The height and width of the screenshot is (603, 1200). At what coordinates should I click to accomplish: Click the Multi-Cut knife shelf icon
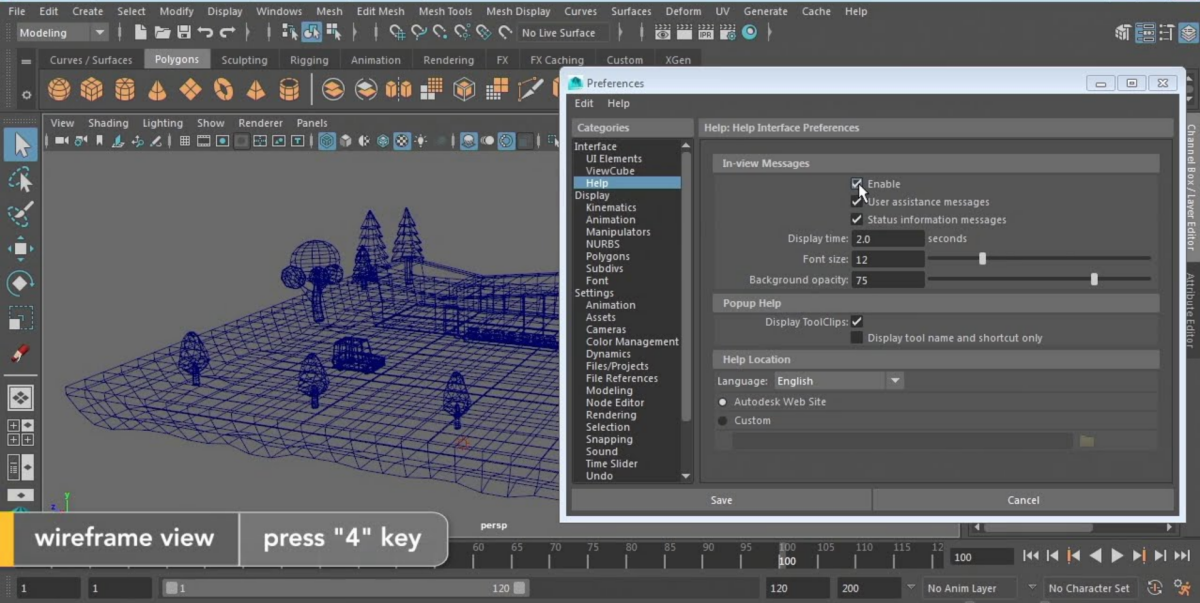click(x=530, y=90)
